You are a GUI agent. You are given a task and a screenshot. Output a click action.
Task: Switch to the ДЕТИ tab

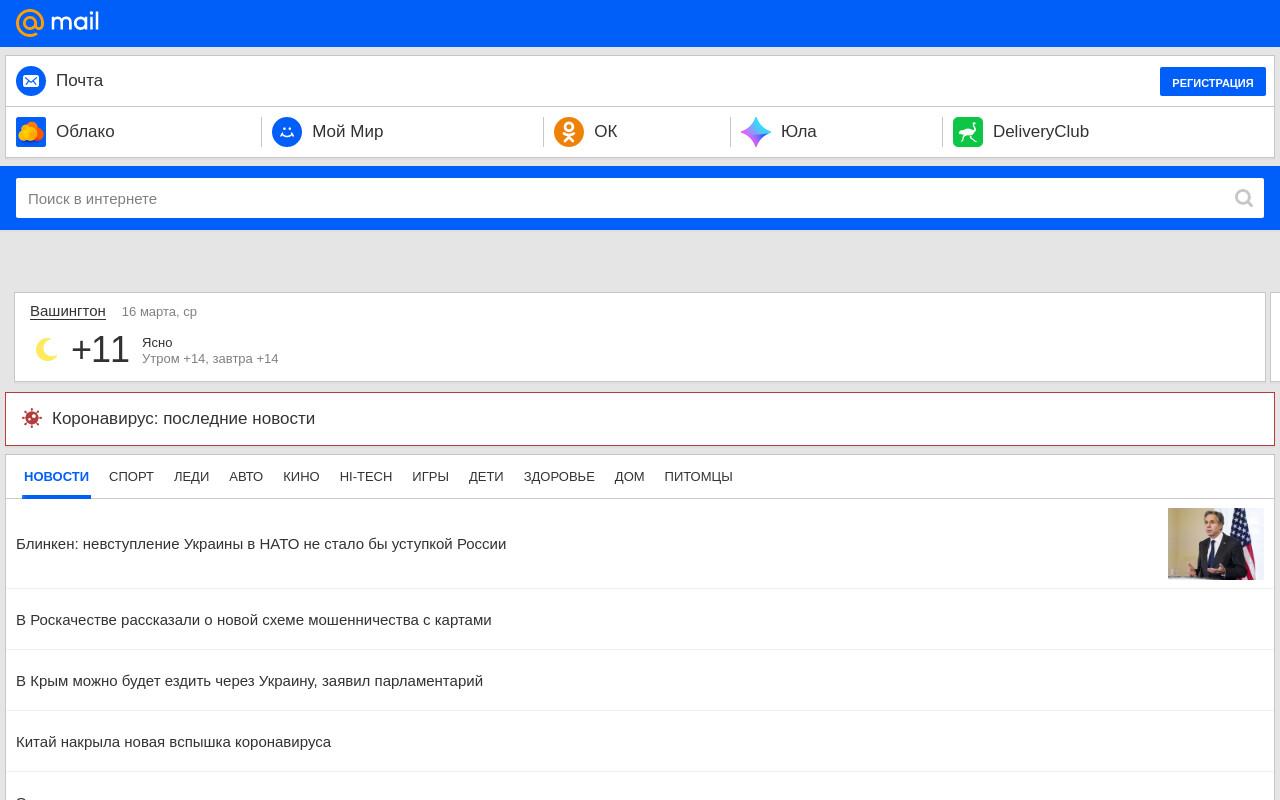coord(486,476)
